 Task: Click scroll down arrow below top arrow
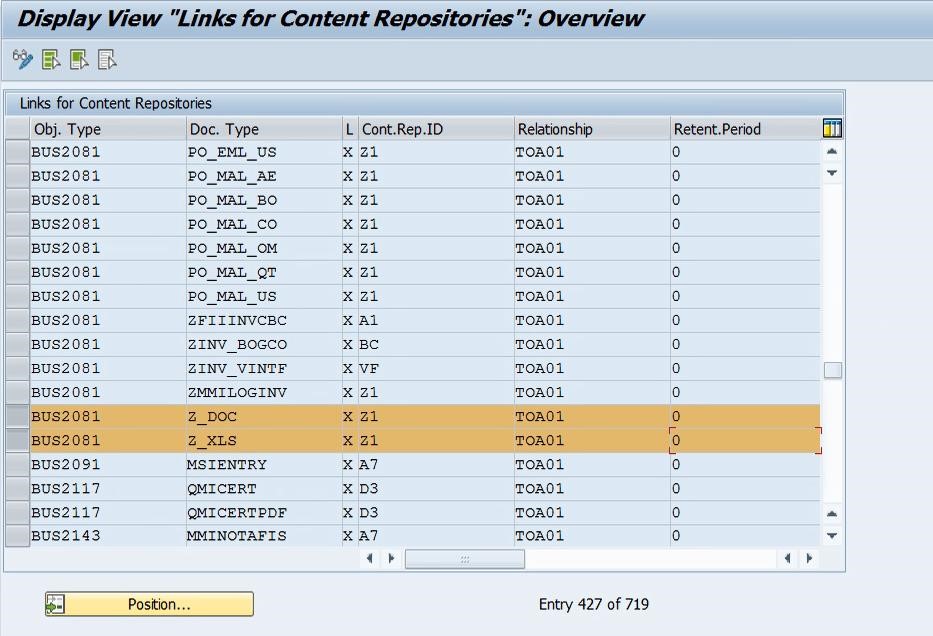(x=832, y=173)
